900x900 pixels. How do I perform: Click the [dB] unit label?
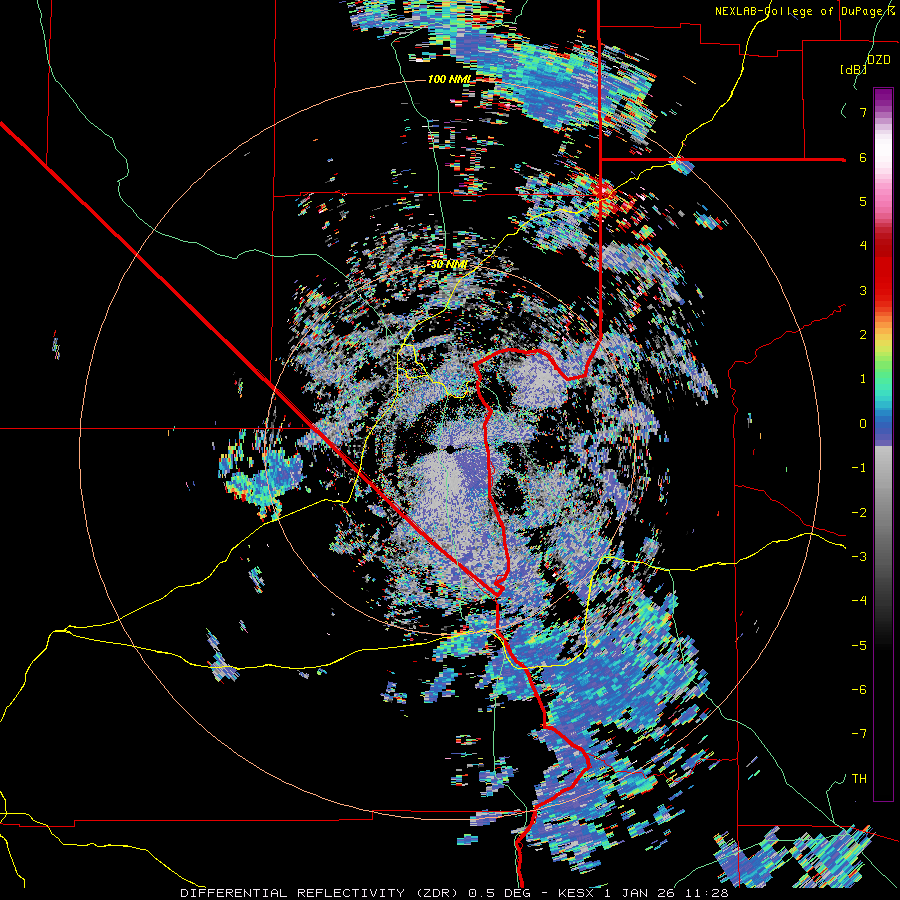pyautogui.click(x=853, y=69)
